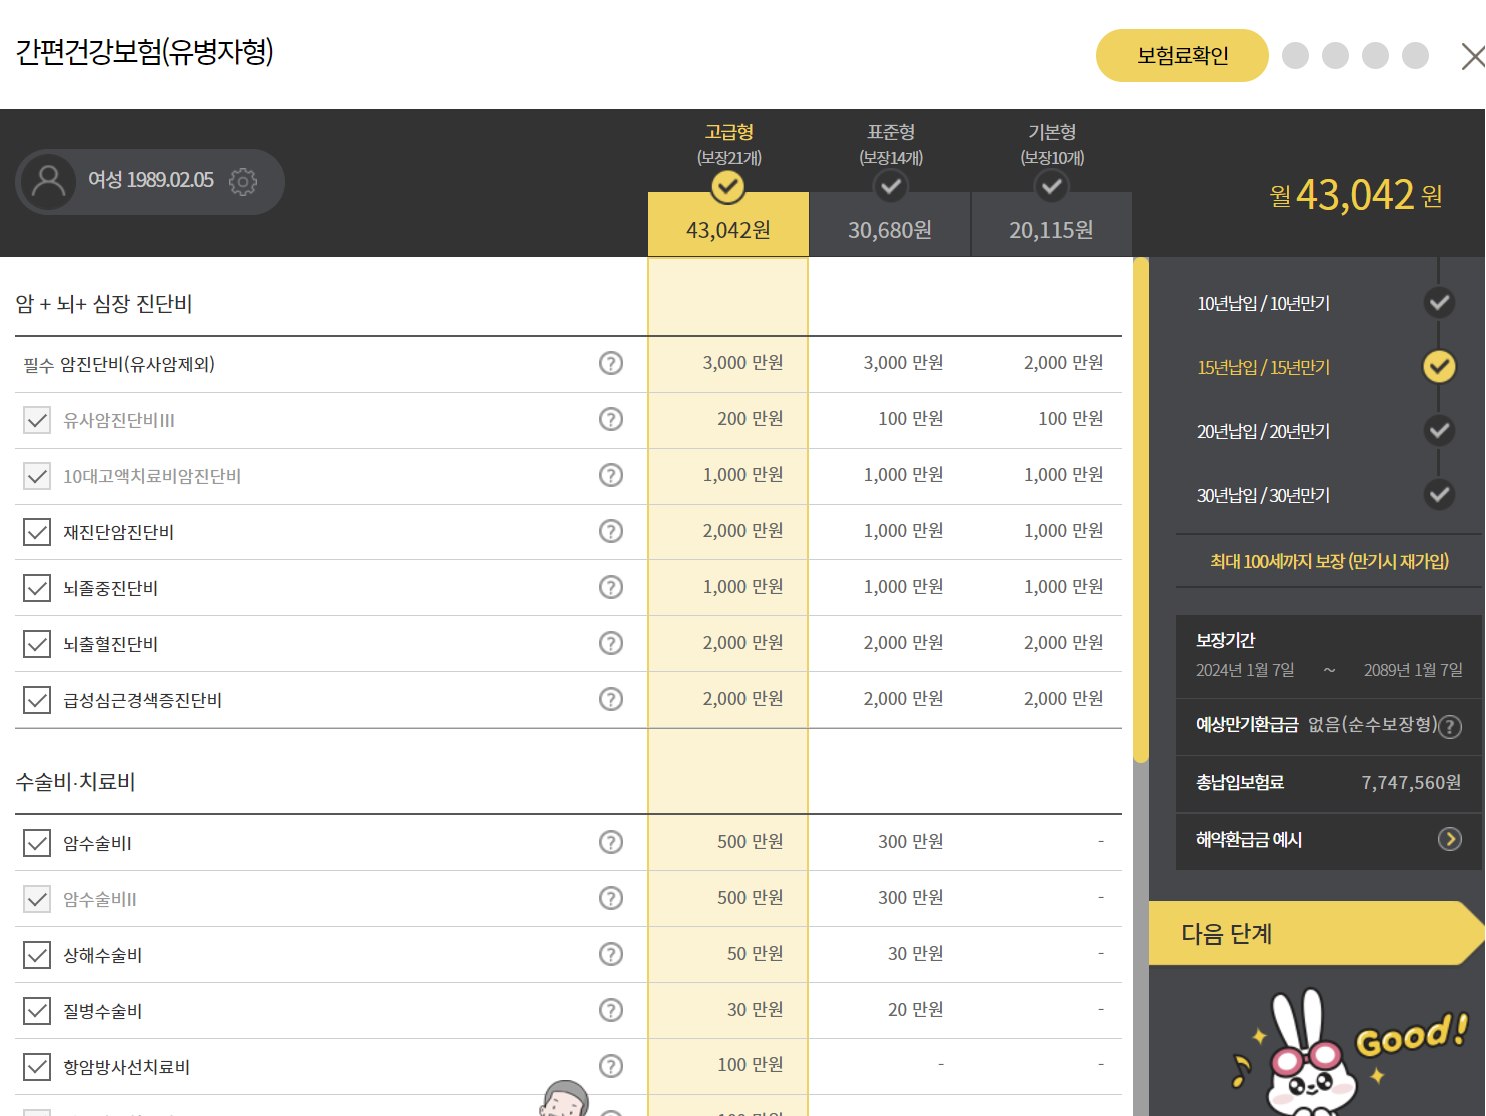Uncheck the 재진단암진단비 checkbox

point(37,532)
